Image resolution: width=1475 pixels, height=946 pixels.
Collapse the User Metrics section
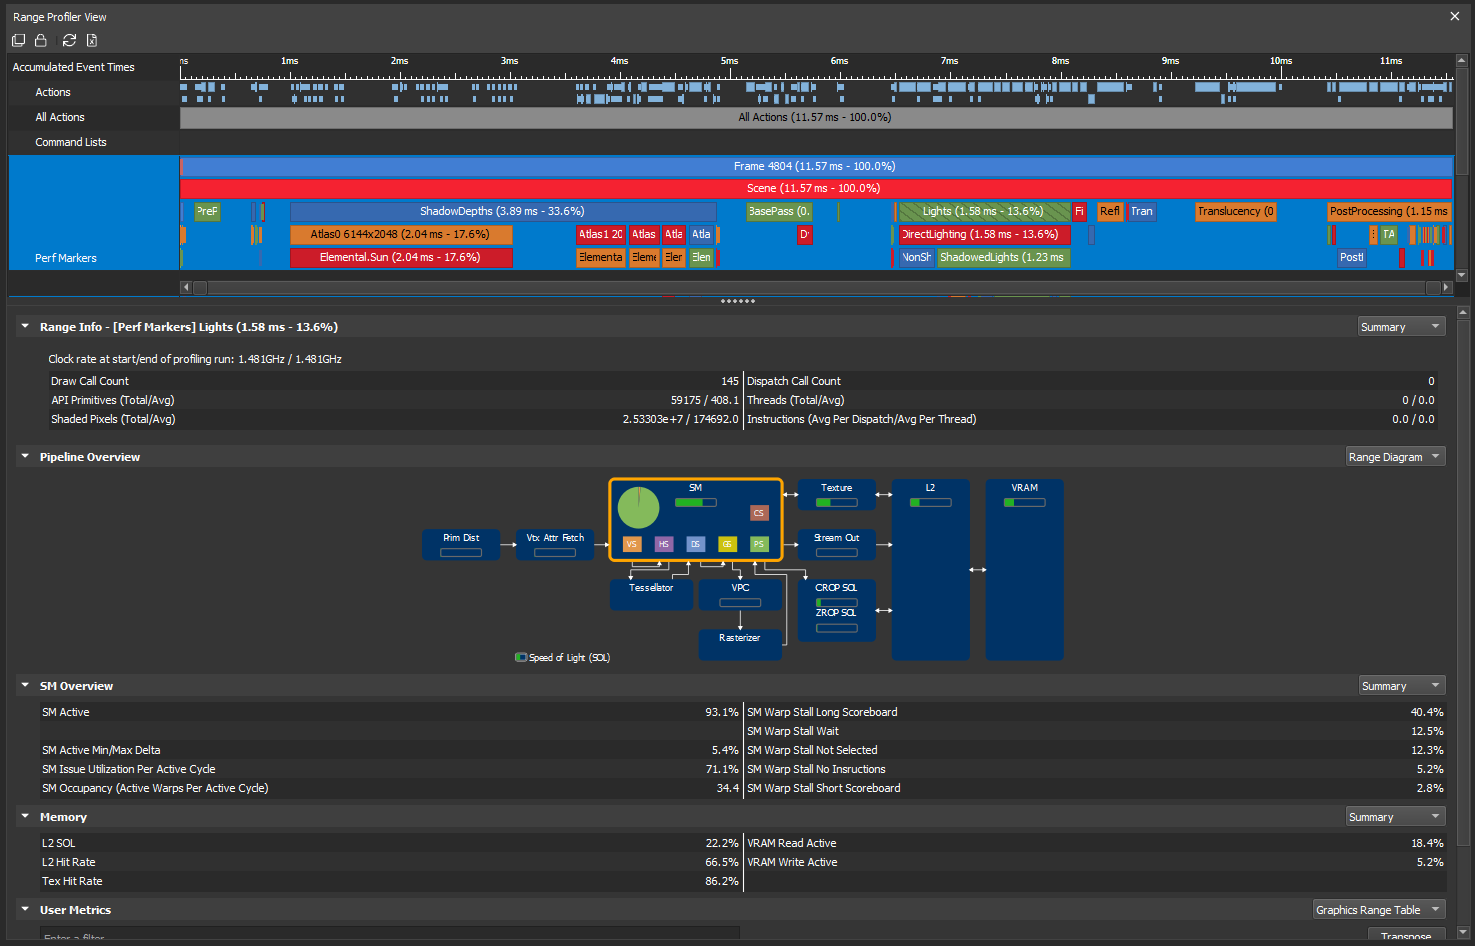(x=25, y=909)
